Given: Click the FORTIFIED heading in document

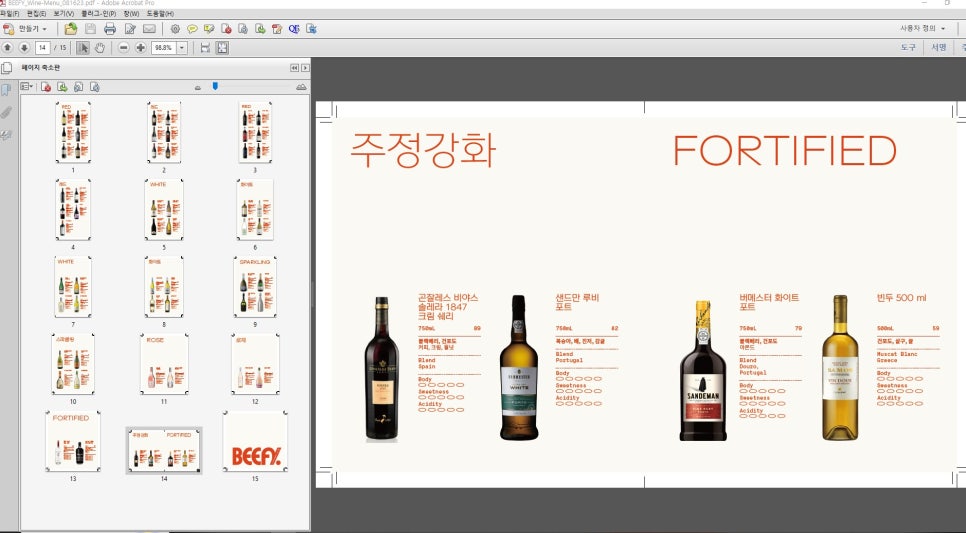Looking at the screenshot, I should pyautogui.click(x=784, y=150).
